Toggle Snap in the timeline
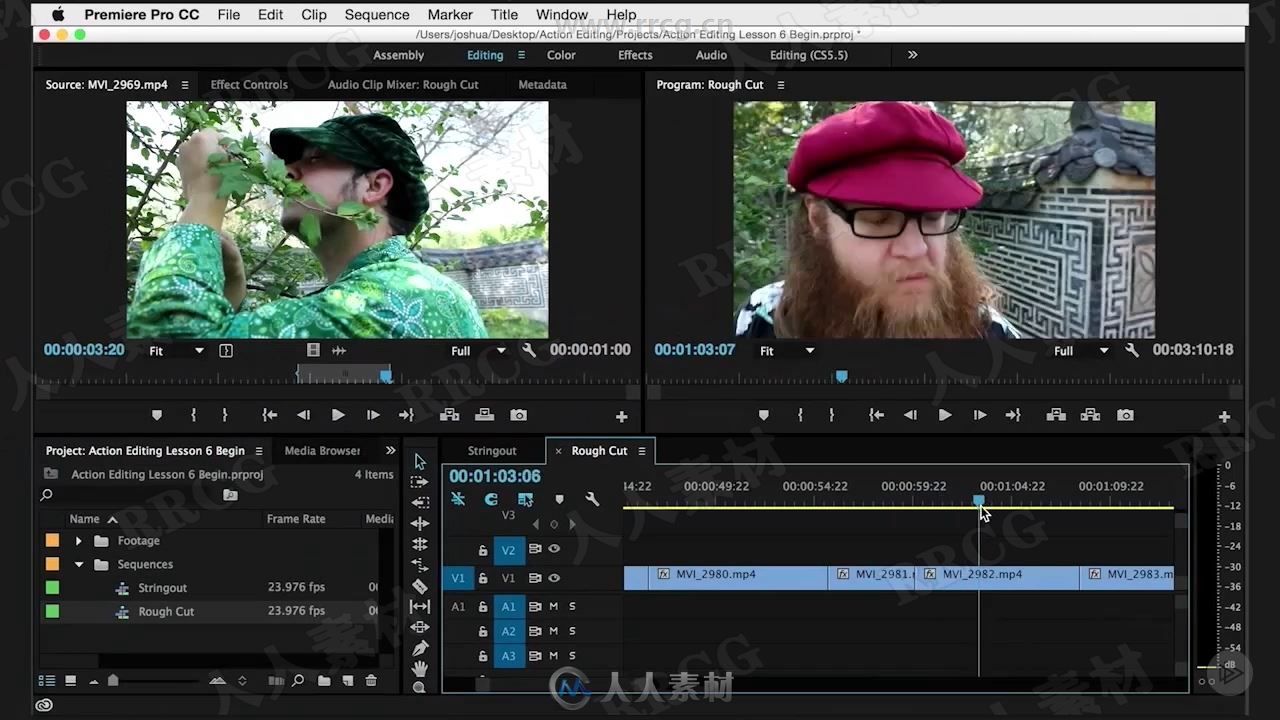The width and height of the screenshot is (1280, 720). 491,499
